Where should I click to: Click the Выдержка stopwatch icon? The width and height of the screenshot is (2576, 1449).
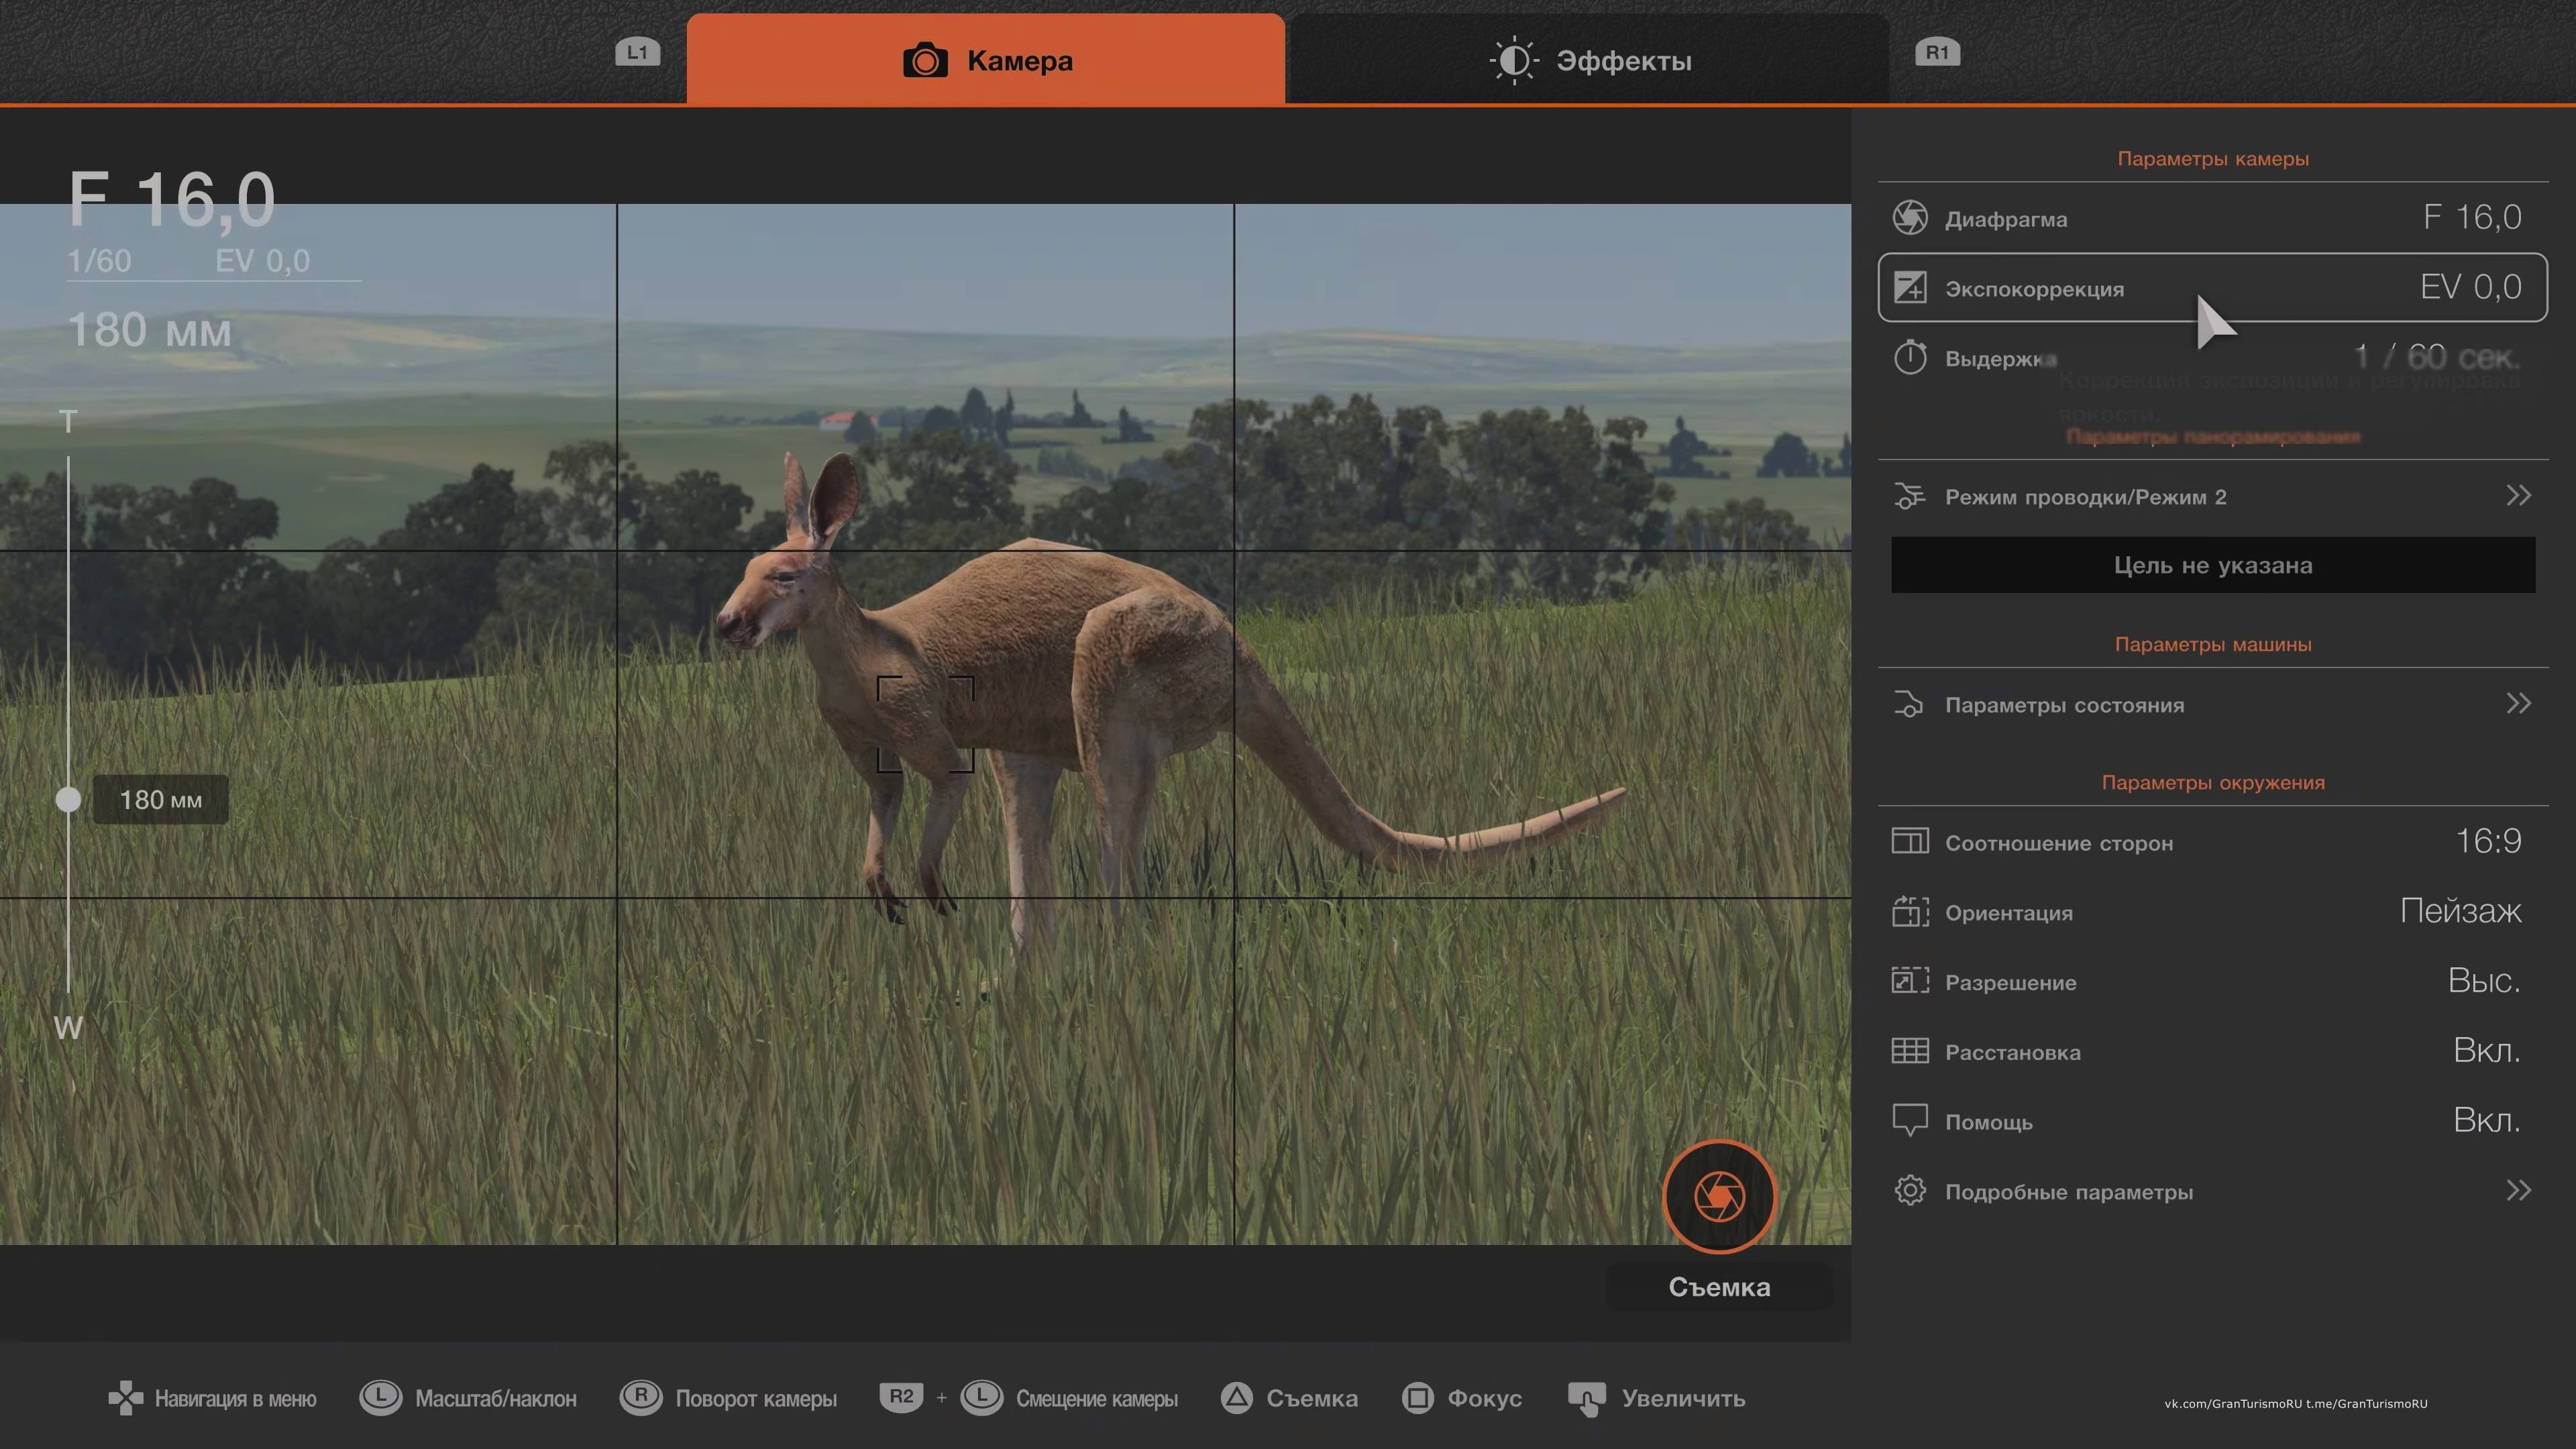point(1910,357)
